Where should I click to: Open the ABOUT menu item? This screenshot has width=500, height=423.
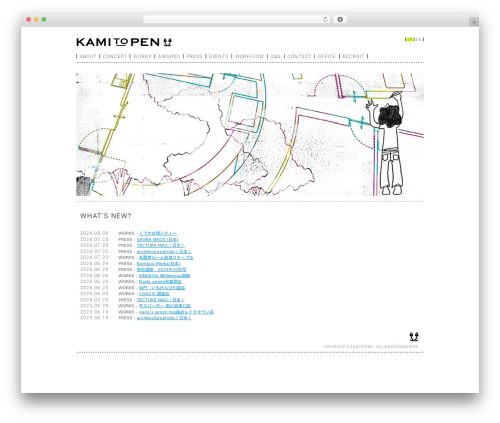click(x=88, y=56)
